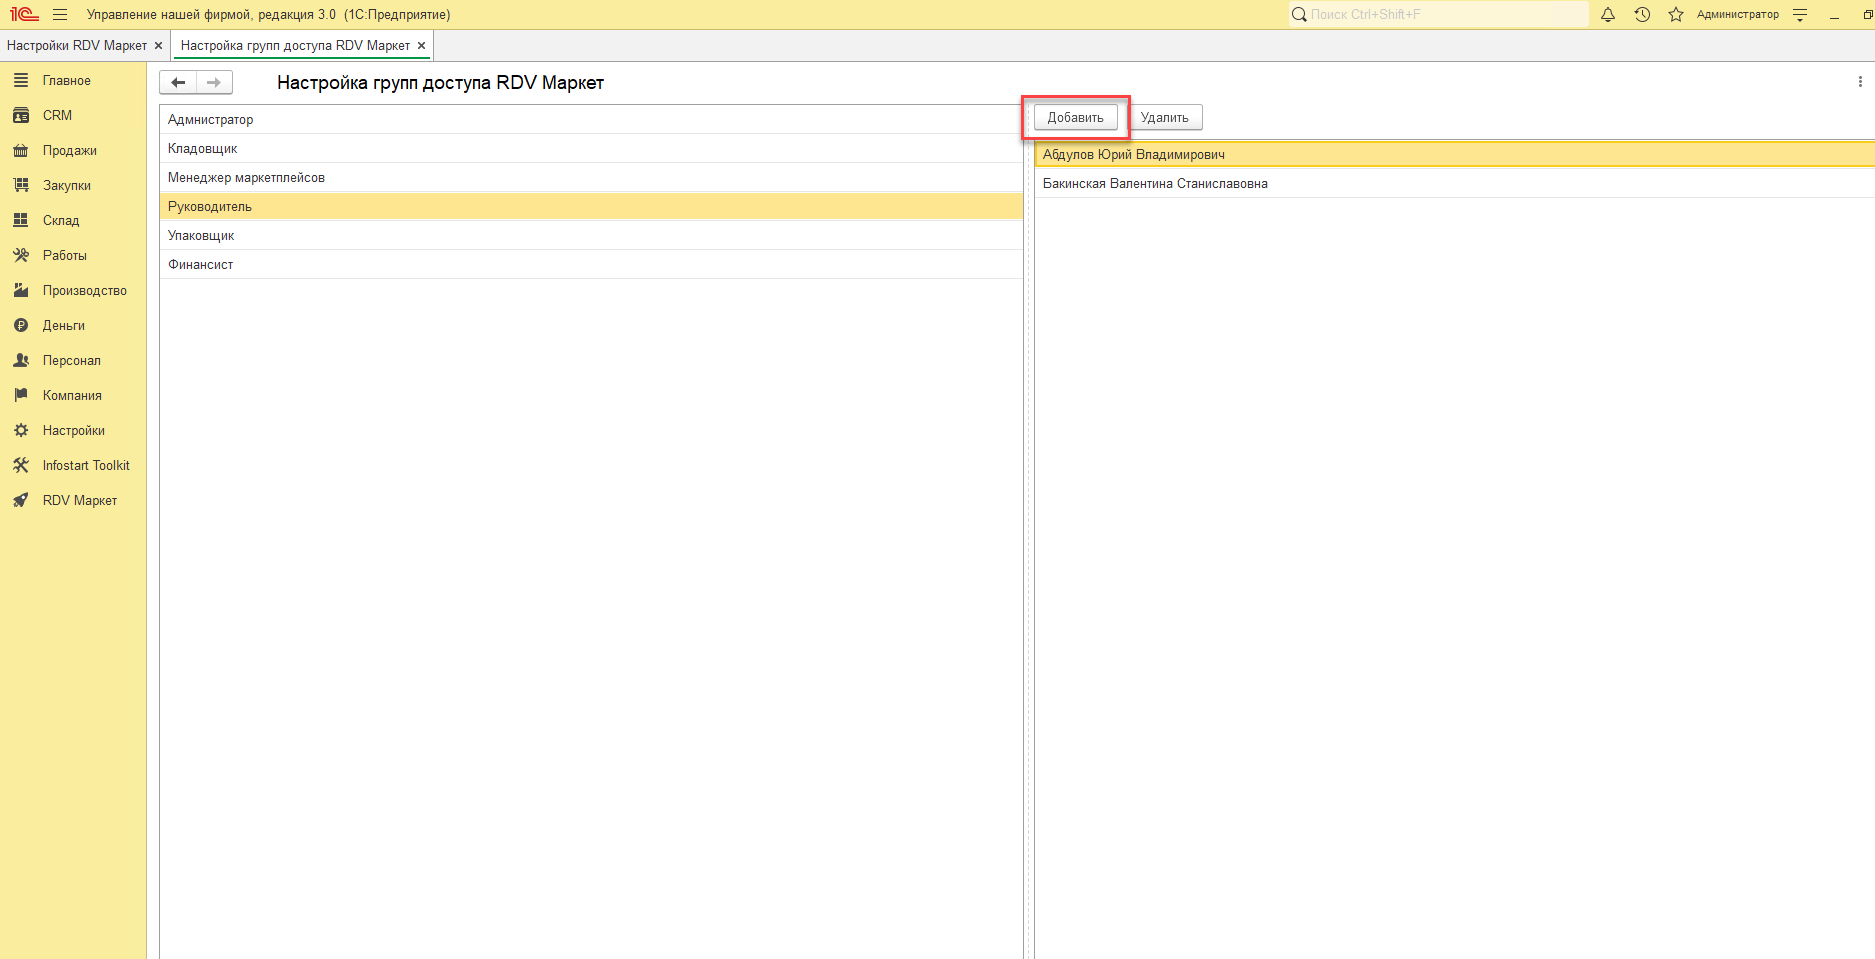This screenshot has width=1875, height=959.
Task: Select the Руководитель access group row
Action: (591, 206)
